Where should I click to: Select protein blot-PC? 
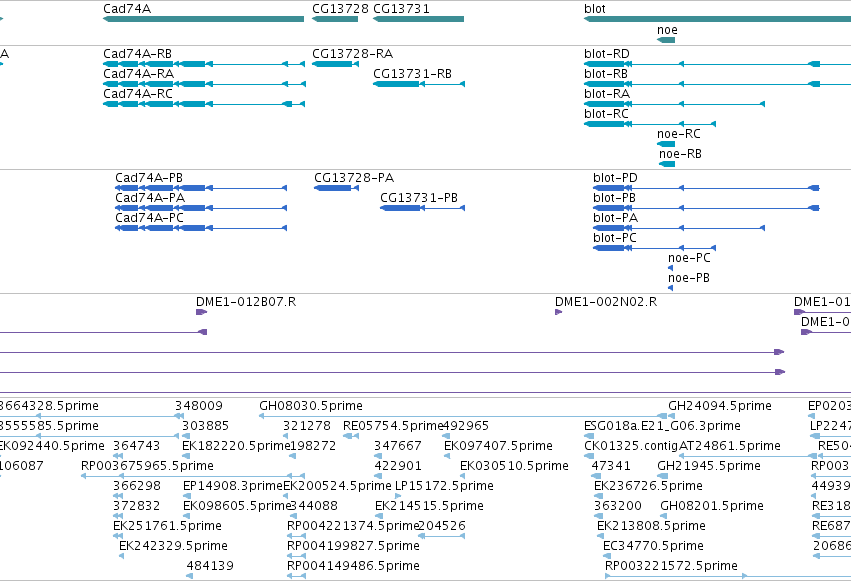click(655, 248)
